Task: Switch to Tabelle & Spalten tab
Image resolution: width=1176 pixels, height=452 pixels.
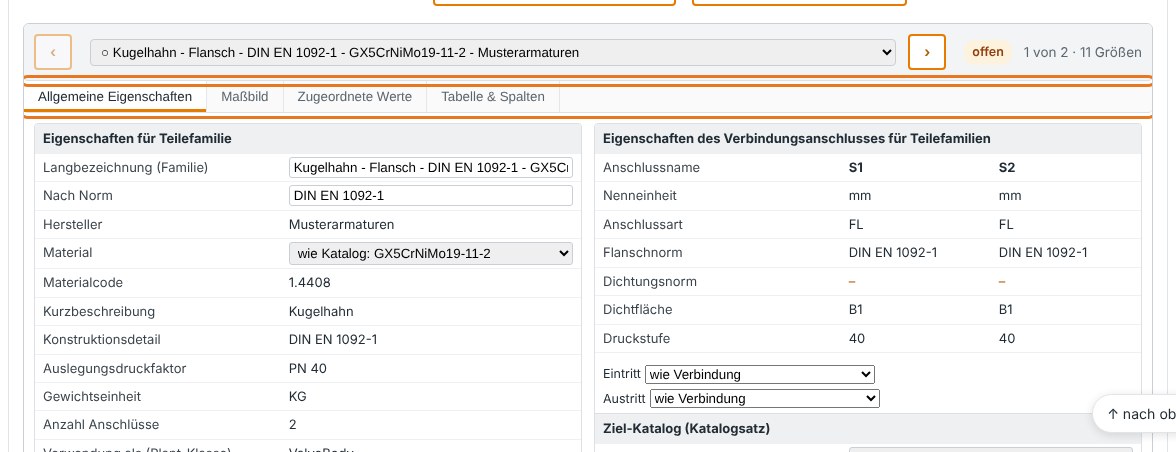Action: (x=493, y=97)
